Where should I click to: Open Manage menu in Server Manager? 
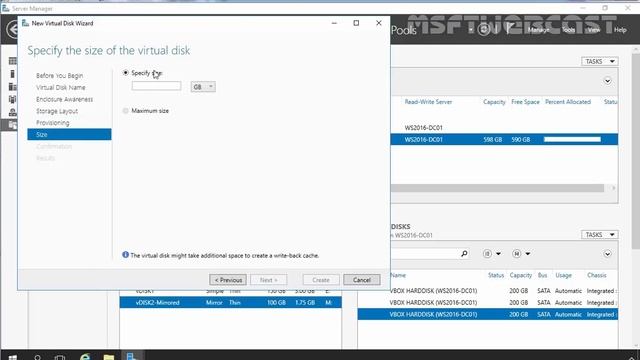click(538, 30)
